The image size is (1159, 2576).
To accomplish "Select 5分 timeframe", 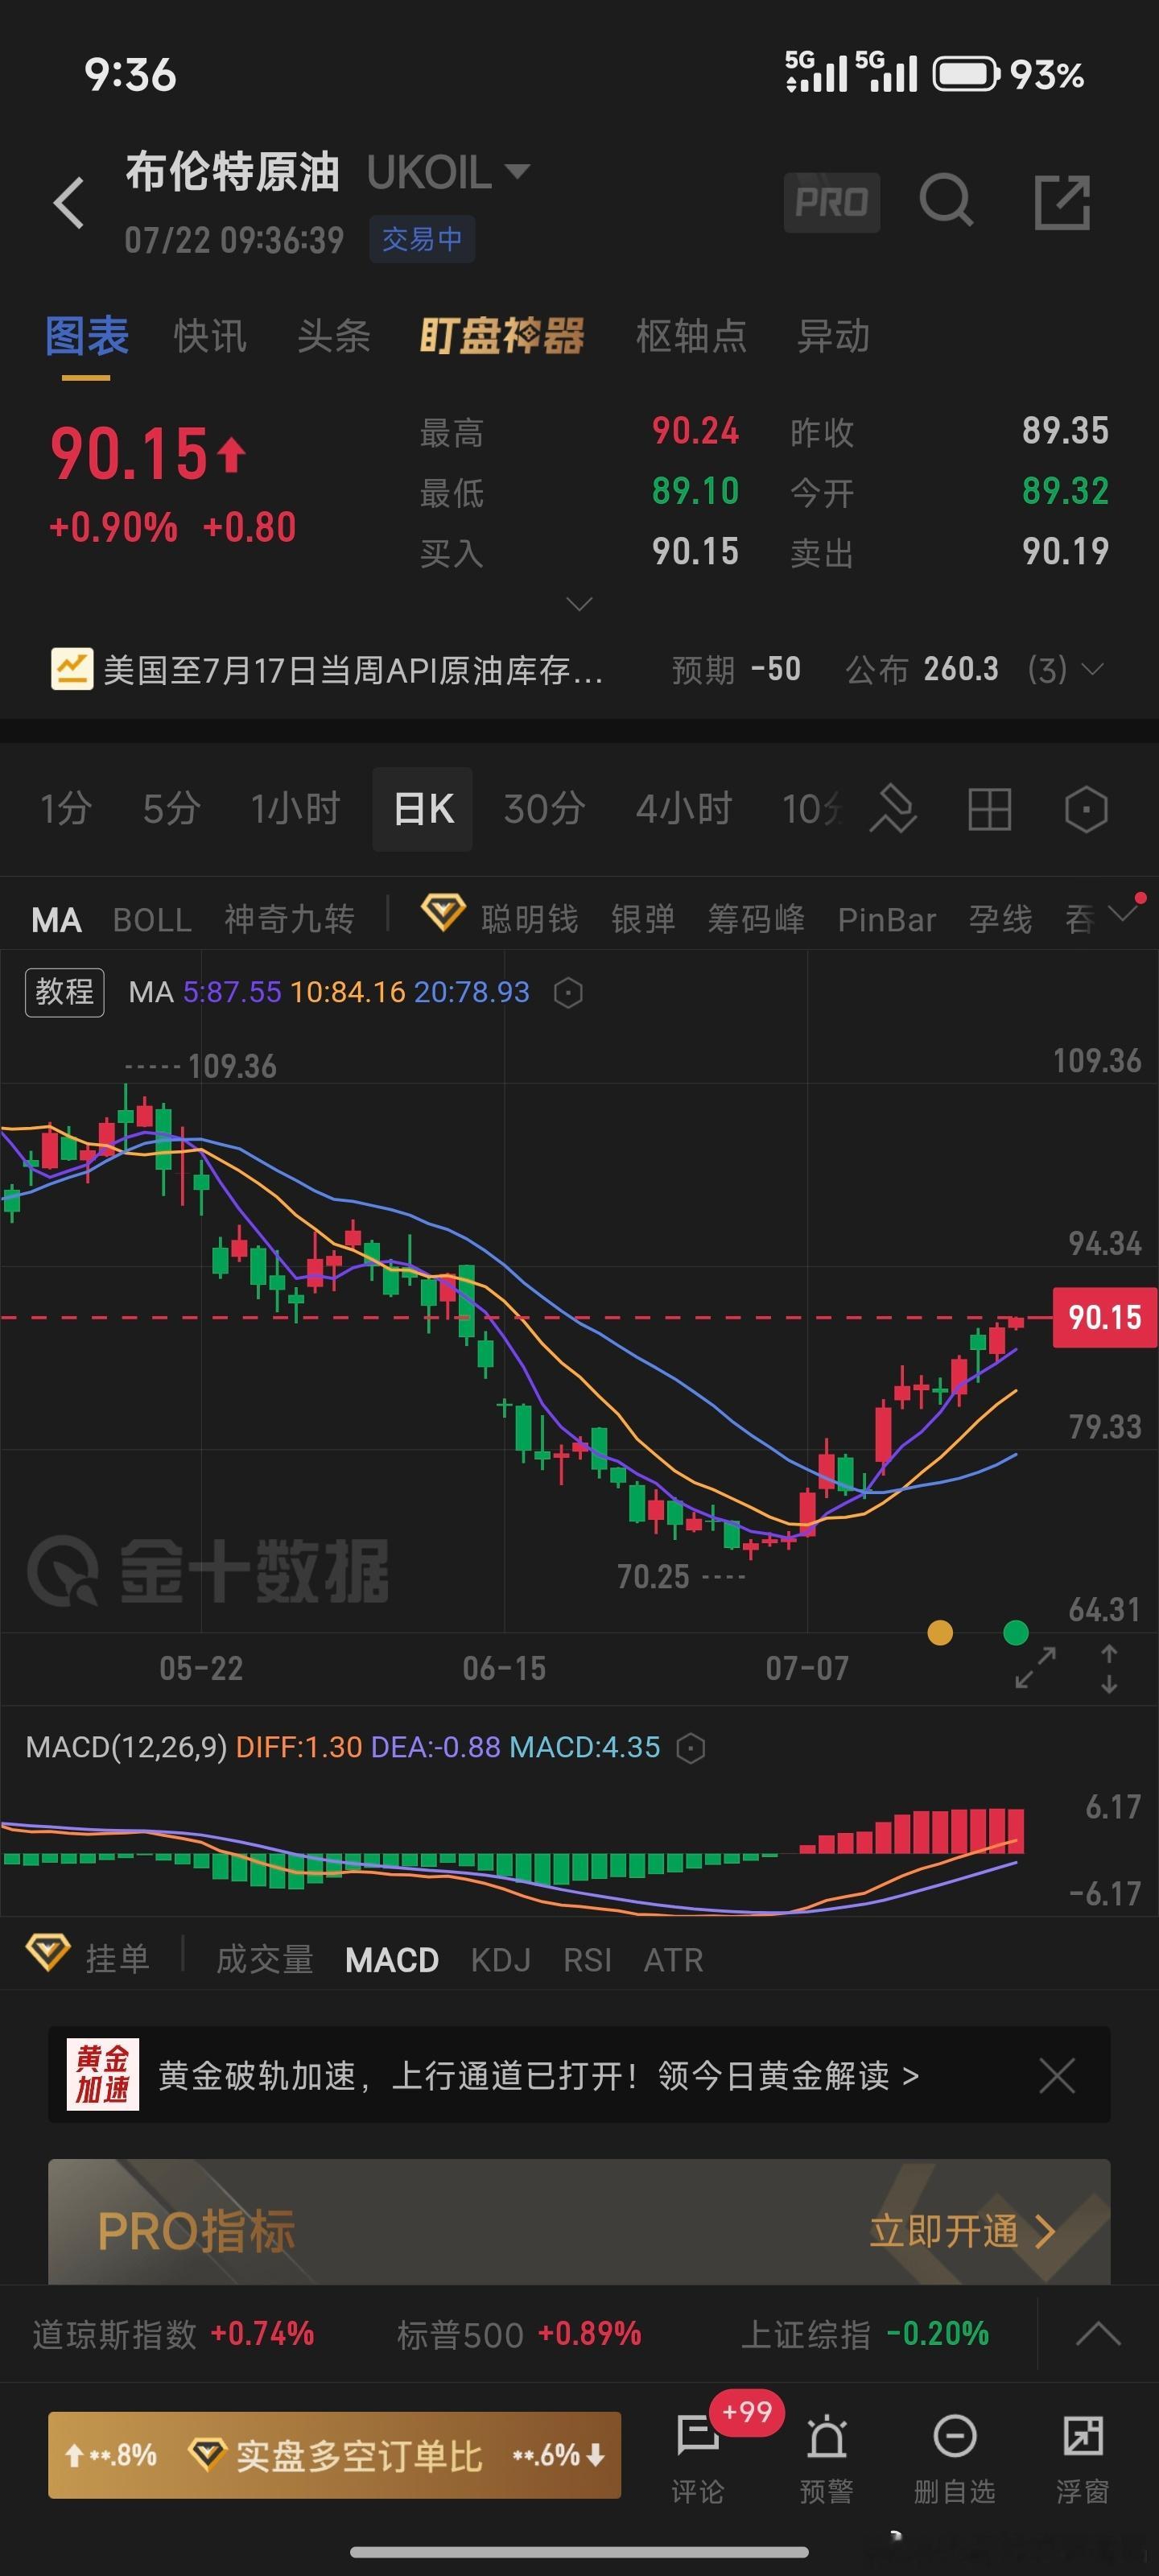I will (x=171, y=809).
